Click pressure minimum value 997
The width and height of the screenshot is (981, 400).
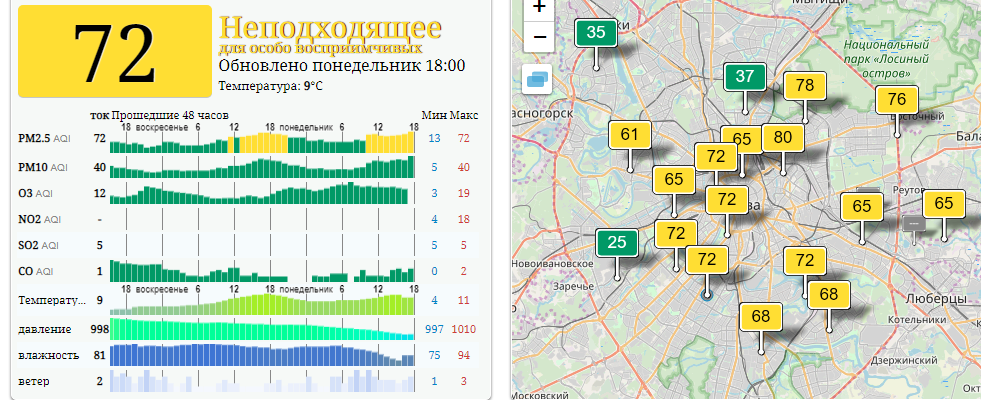point(434,329)
